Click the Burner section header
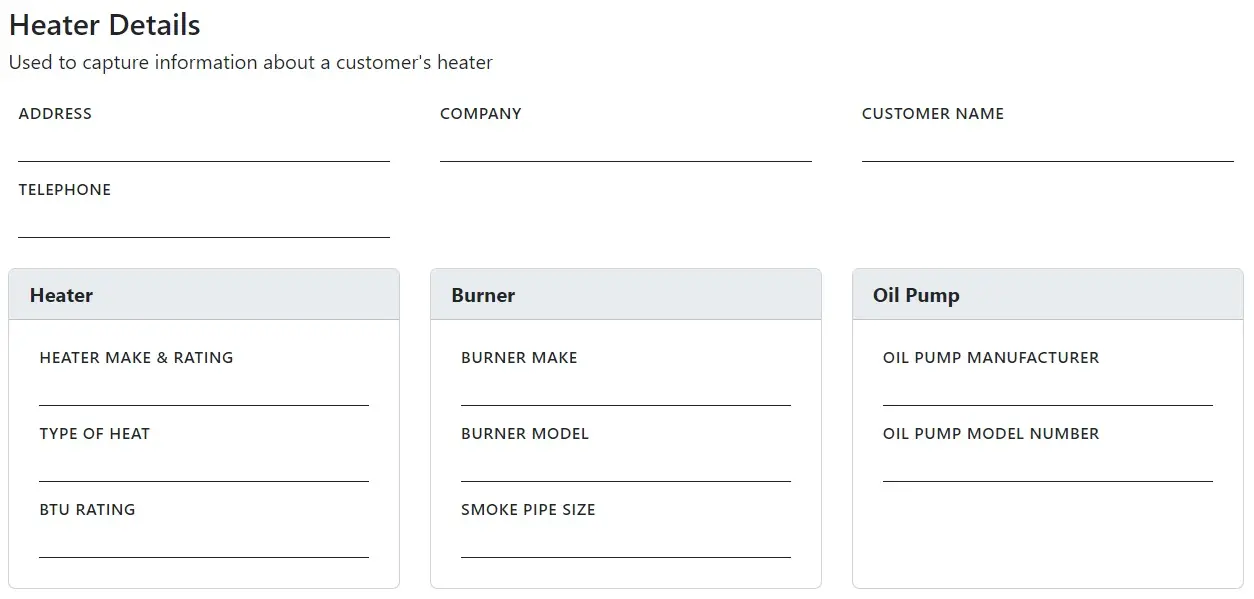 coord(483,294)
